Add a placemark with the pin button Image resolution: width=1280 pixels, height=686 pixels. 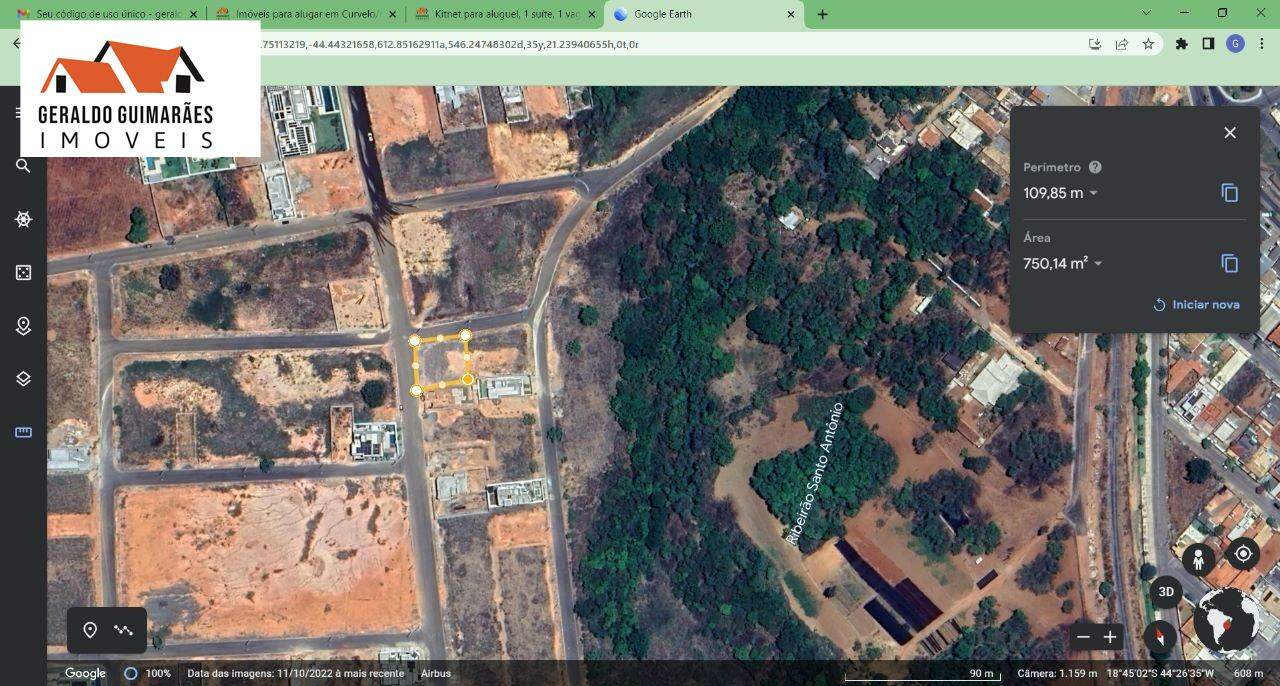point(90,630)
